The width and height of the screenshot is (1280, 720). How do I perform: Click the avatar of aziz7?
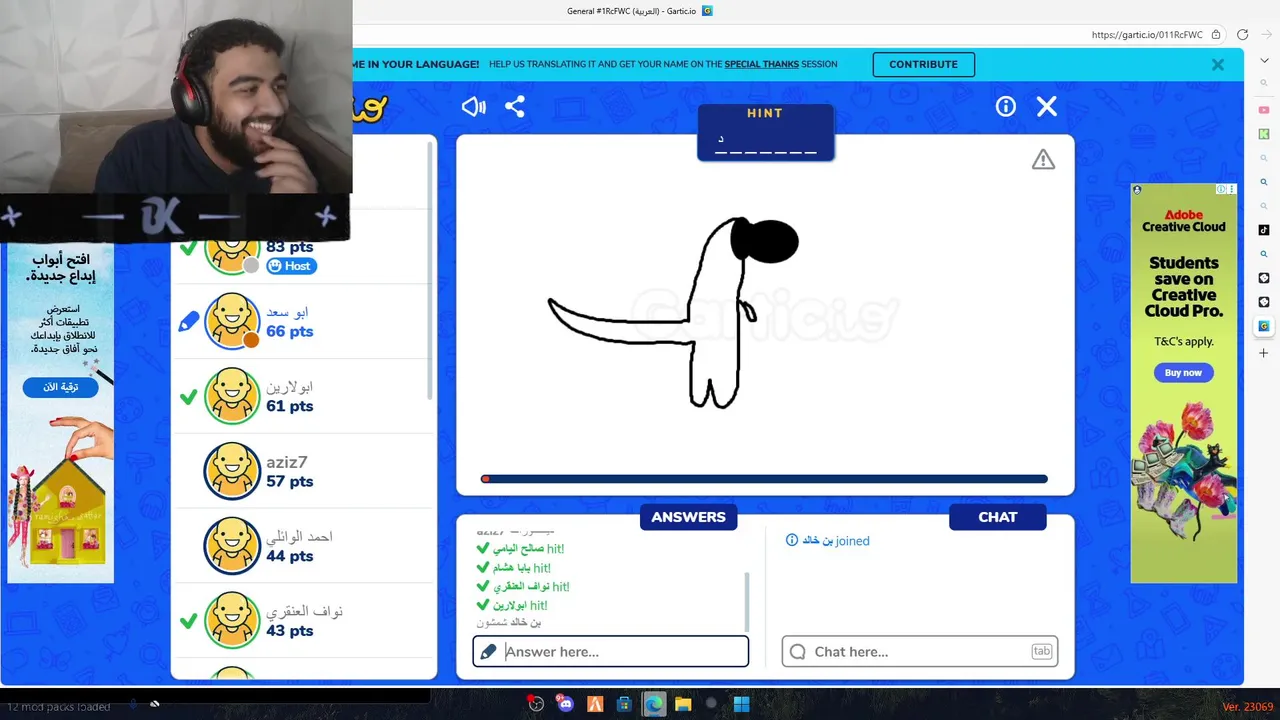tap(232, 471)
